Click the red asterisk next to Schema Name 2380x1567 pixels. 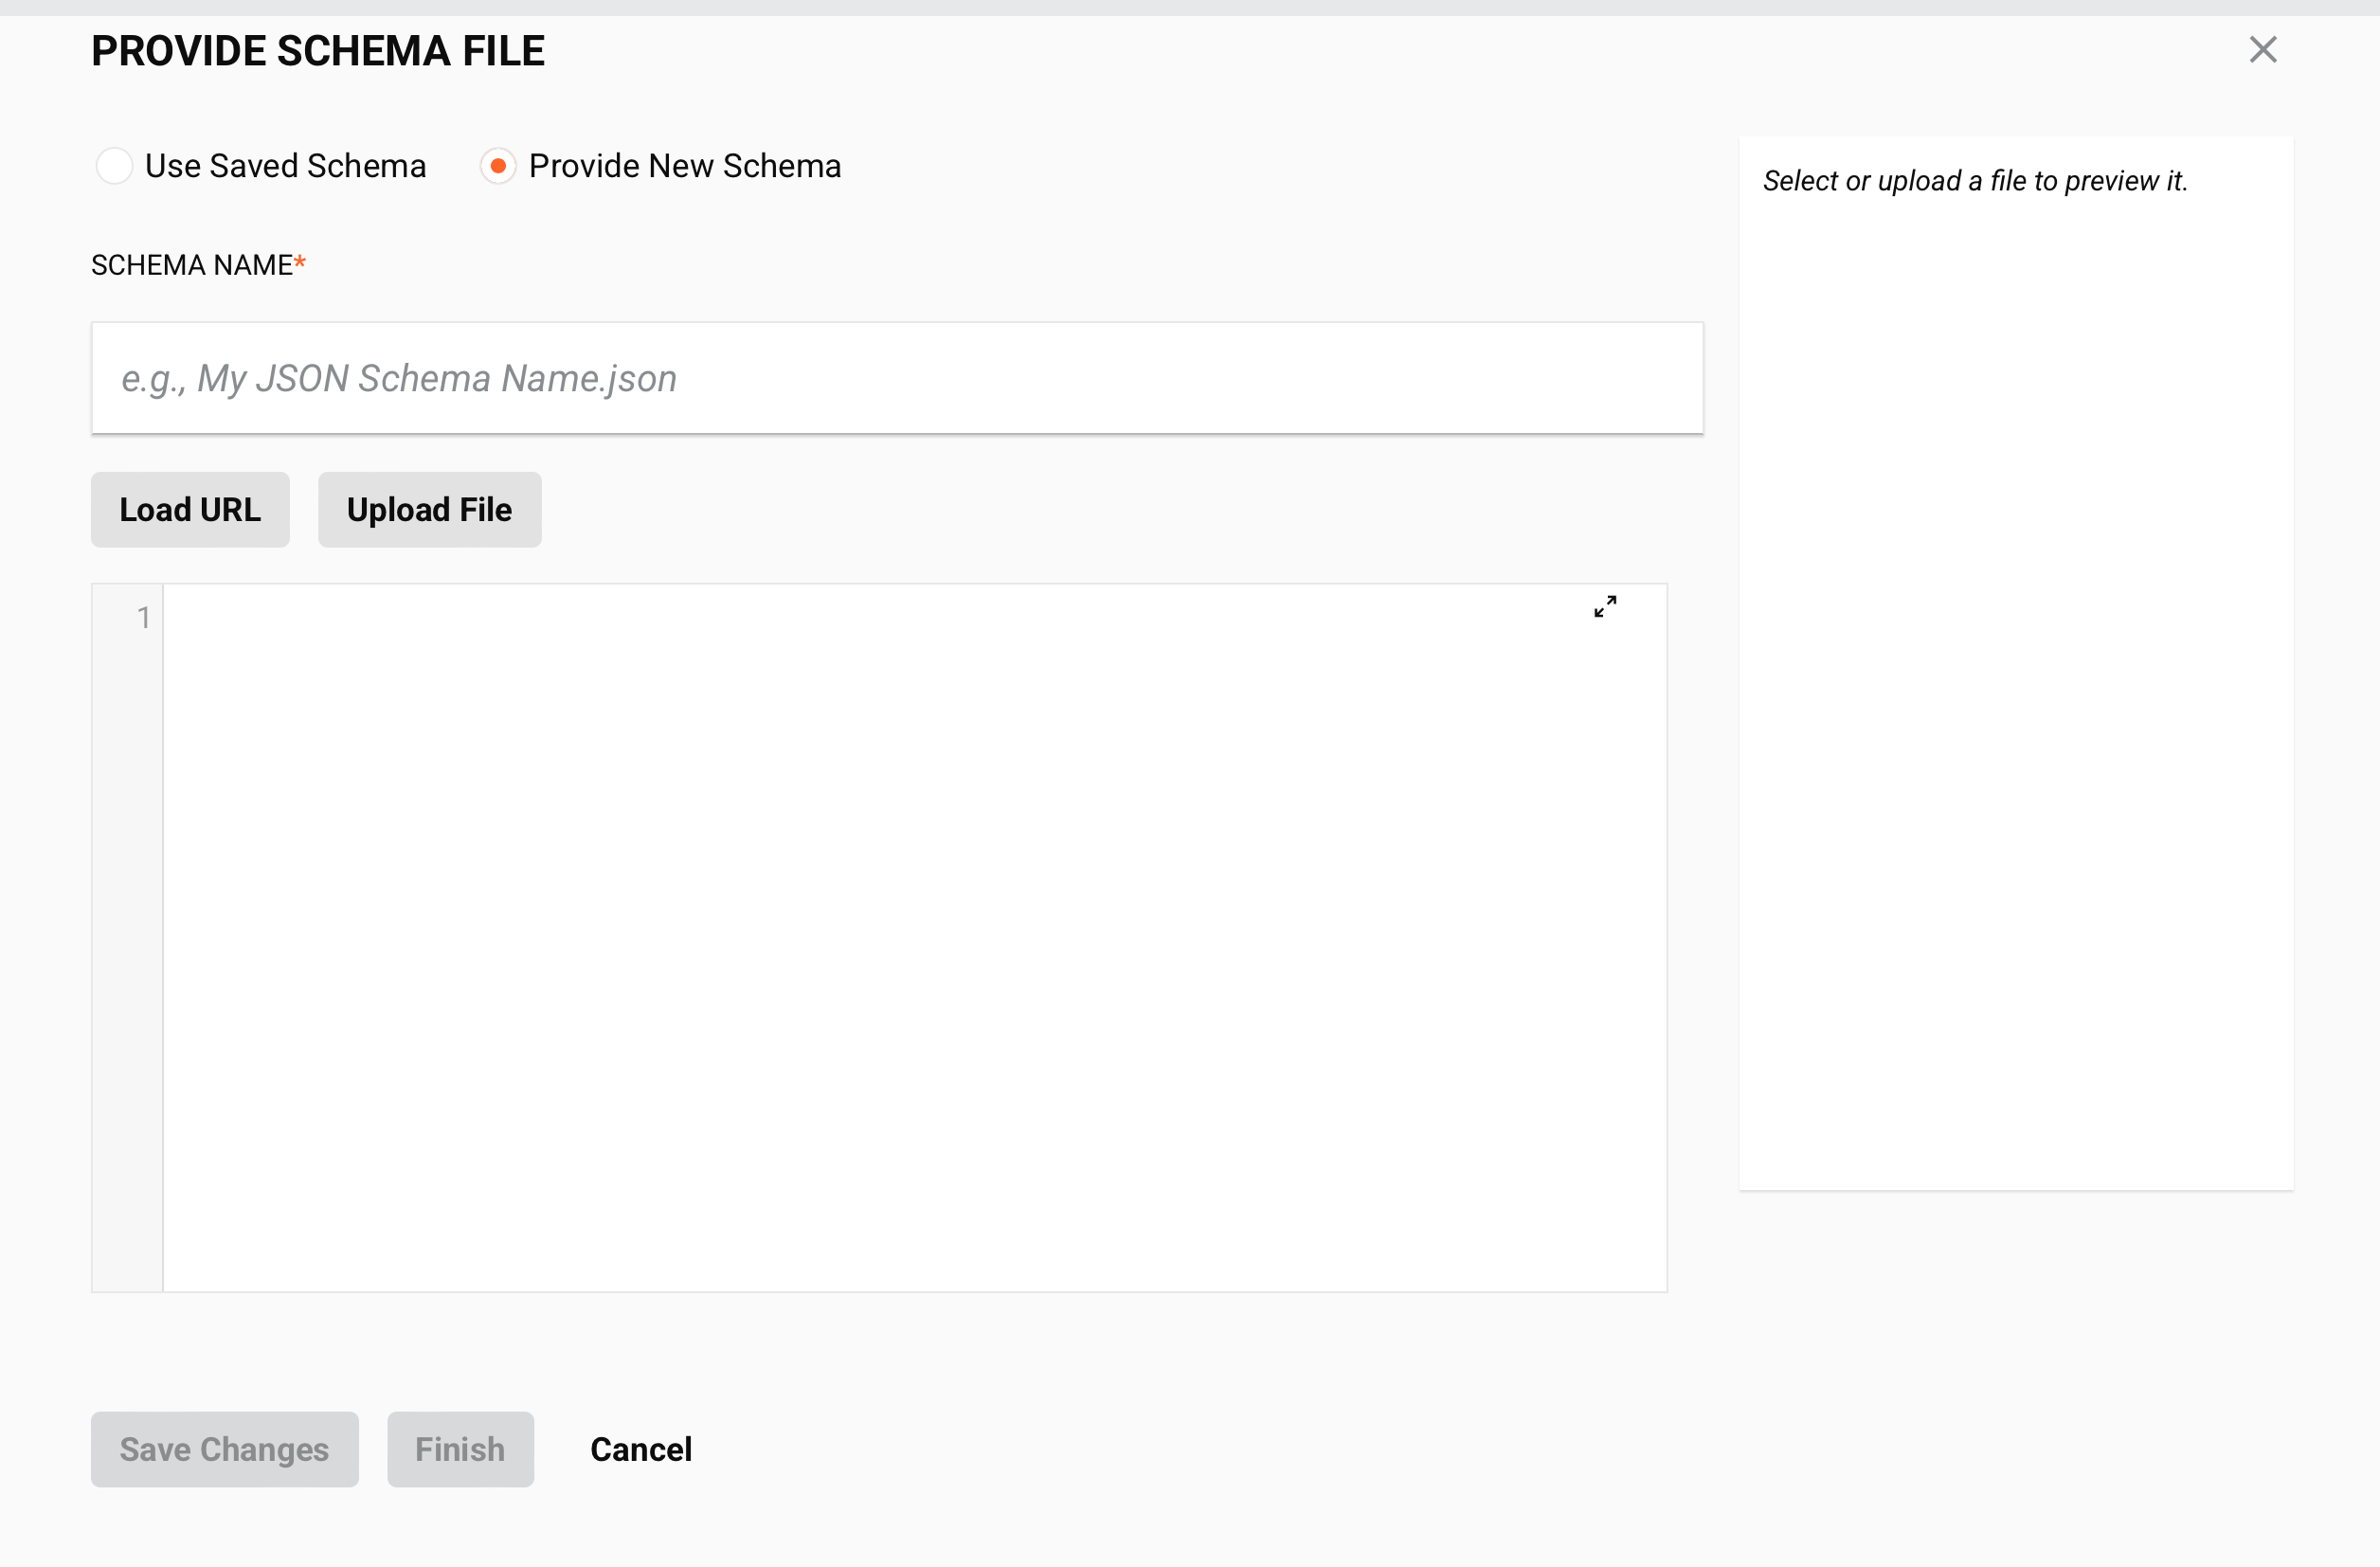(x=299, y=262)
